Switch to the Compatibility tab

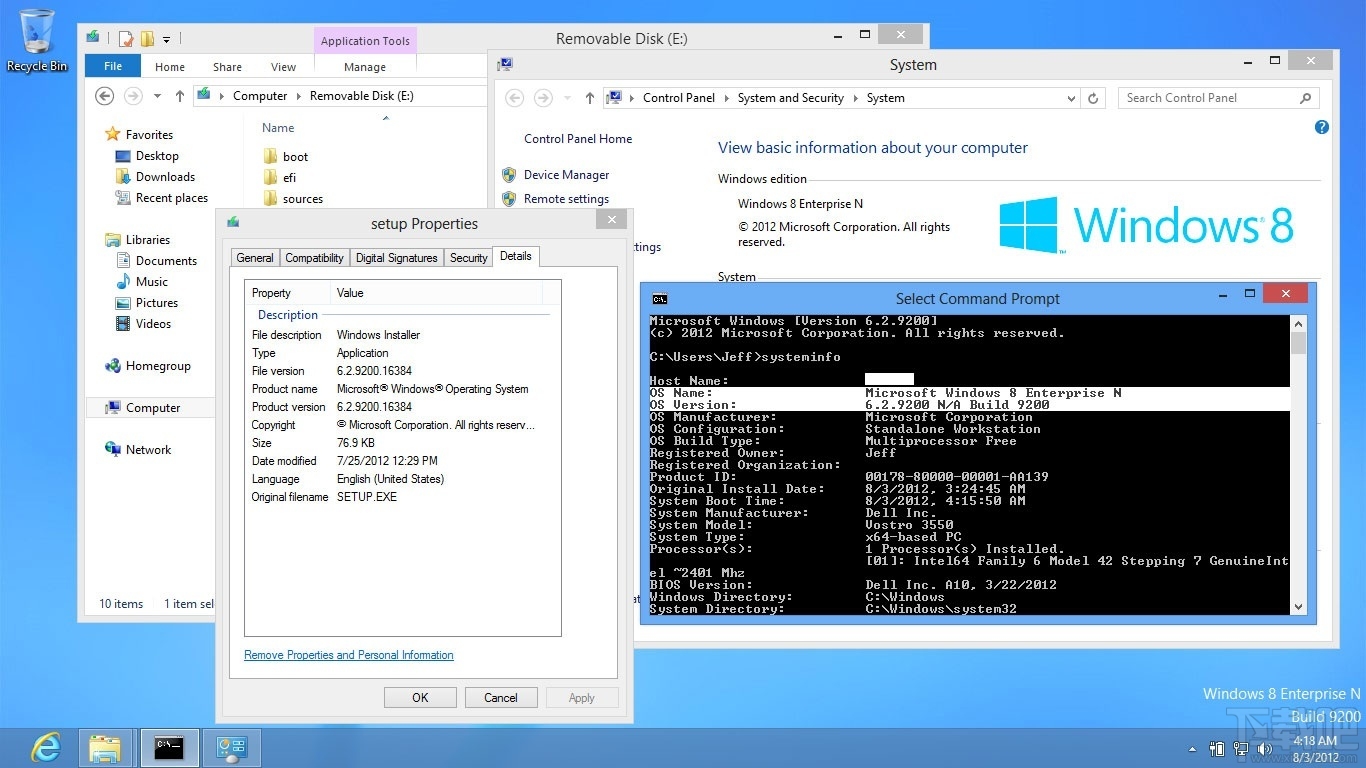click(x=314, y=257)
